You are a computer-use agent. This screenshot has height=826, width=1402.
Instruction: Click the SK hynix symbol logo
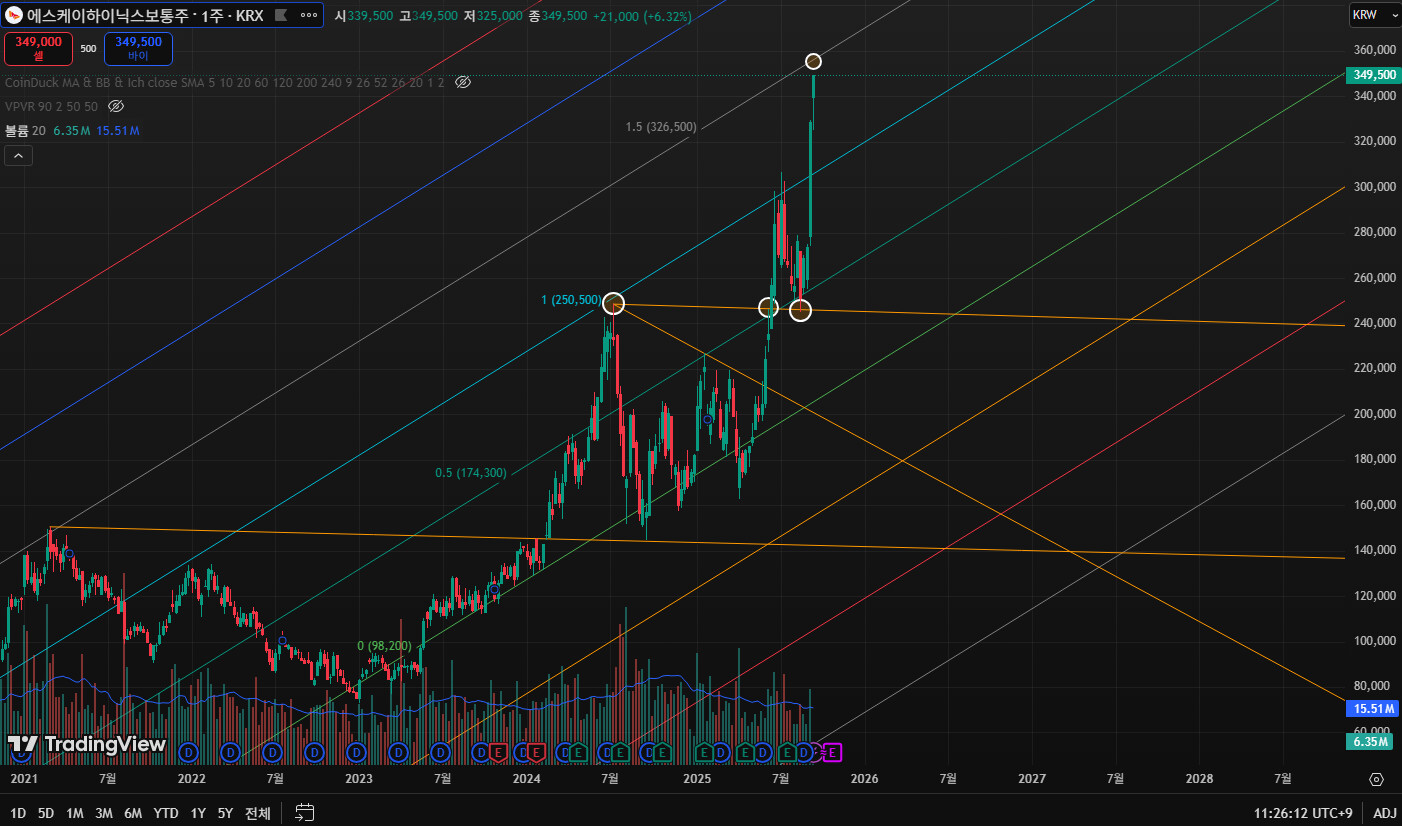[x=15, y=16]
